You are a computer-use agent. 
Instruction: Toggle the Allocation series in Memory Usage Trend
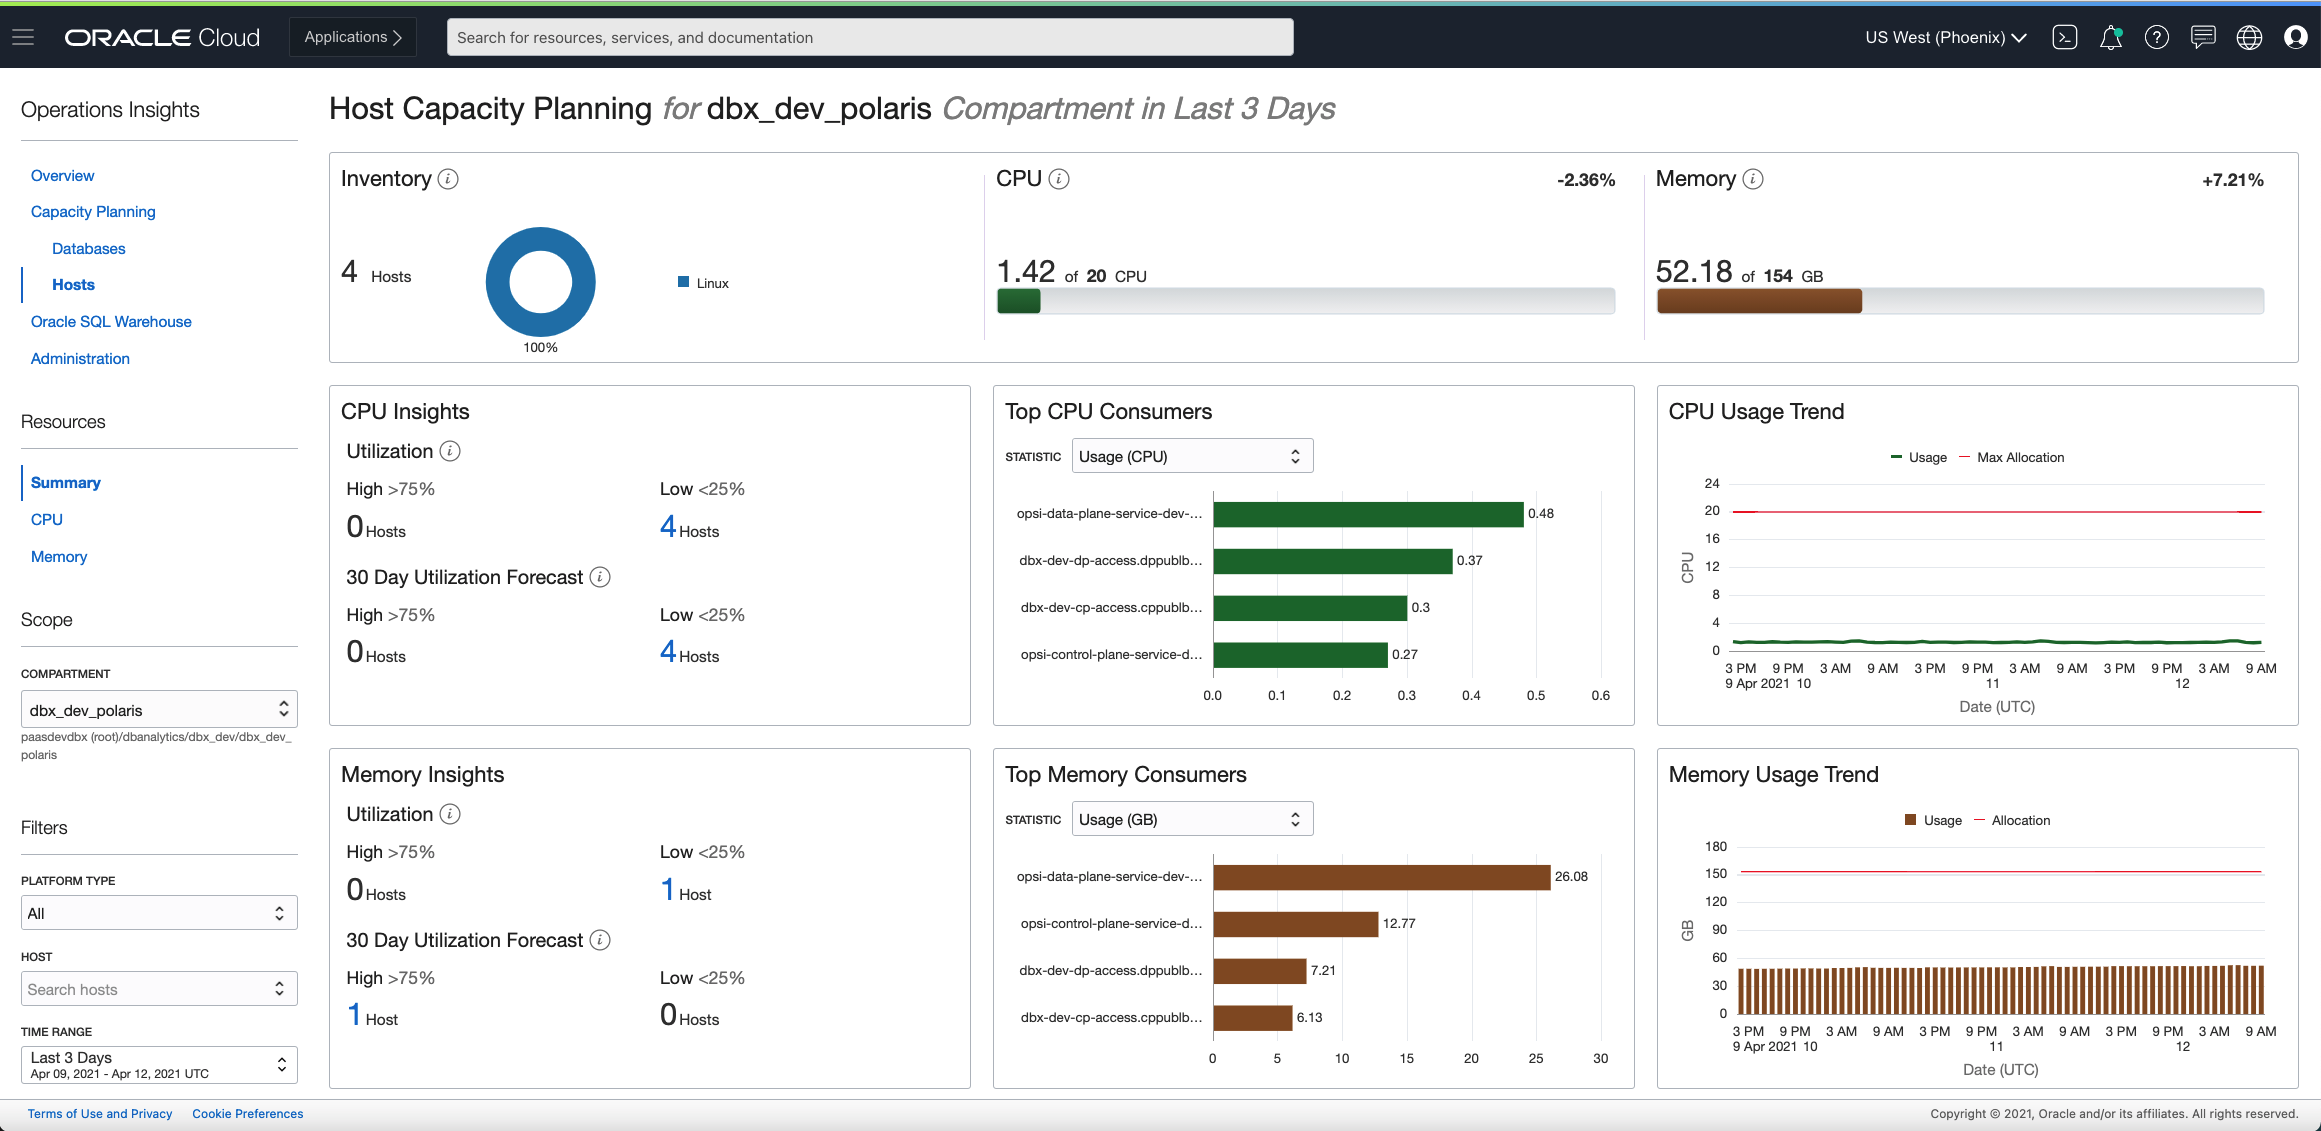pyautogui.click(x=2023, y=820)
